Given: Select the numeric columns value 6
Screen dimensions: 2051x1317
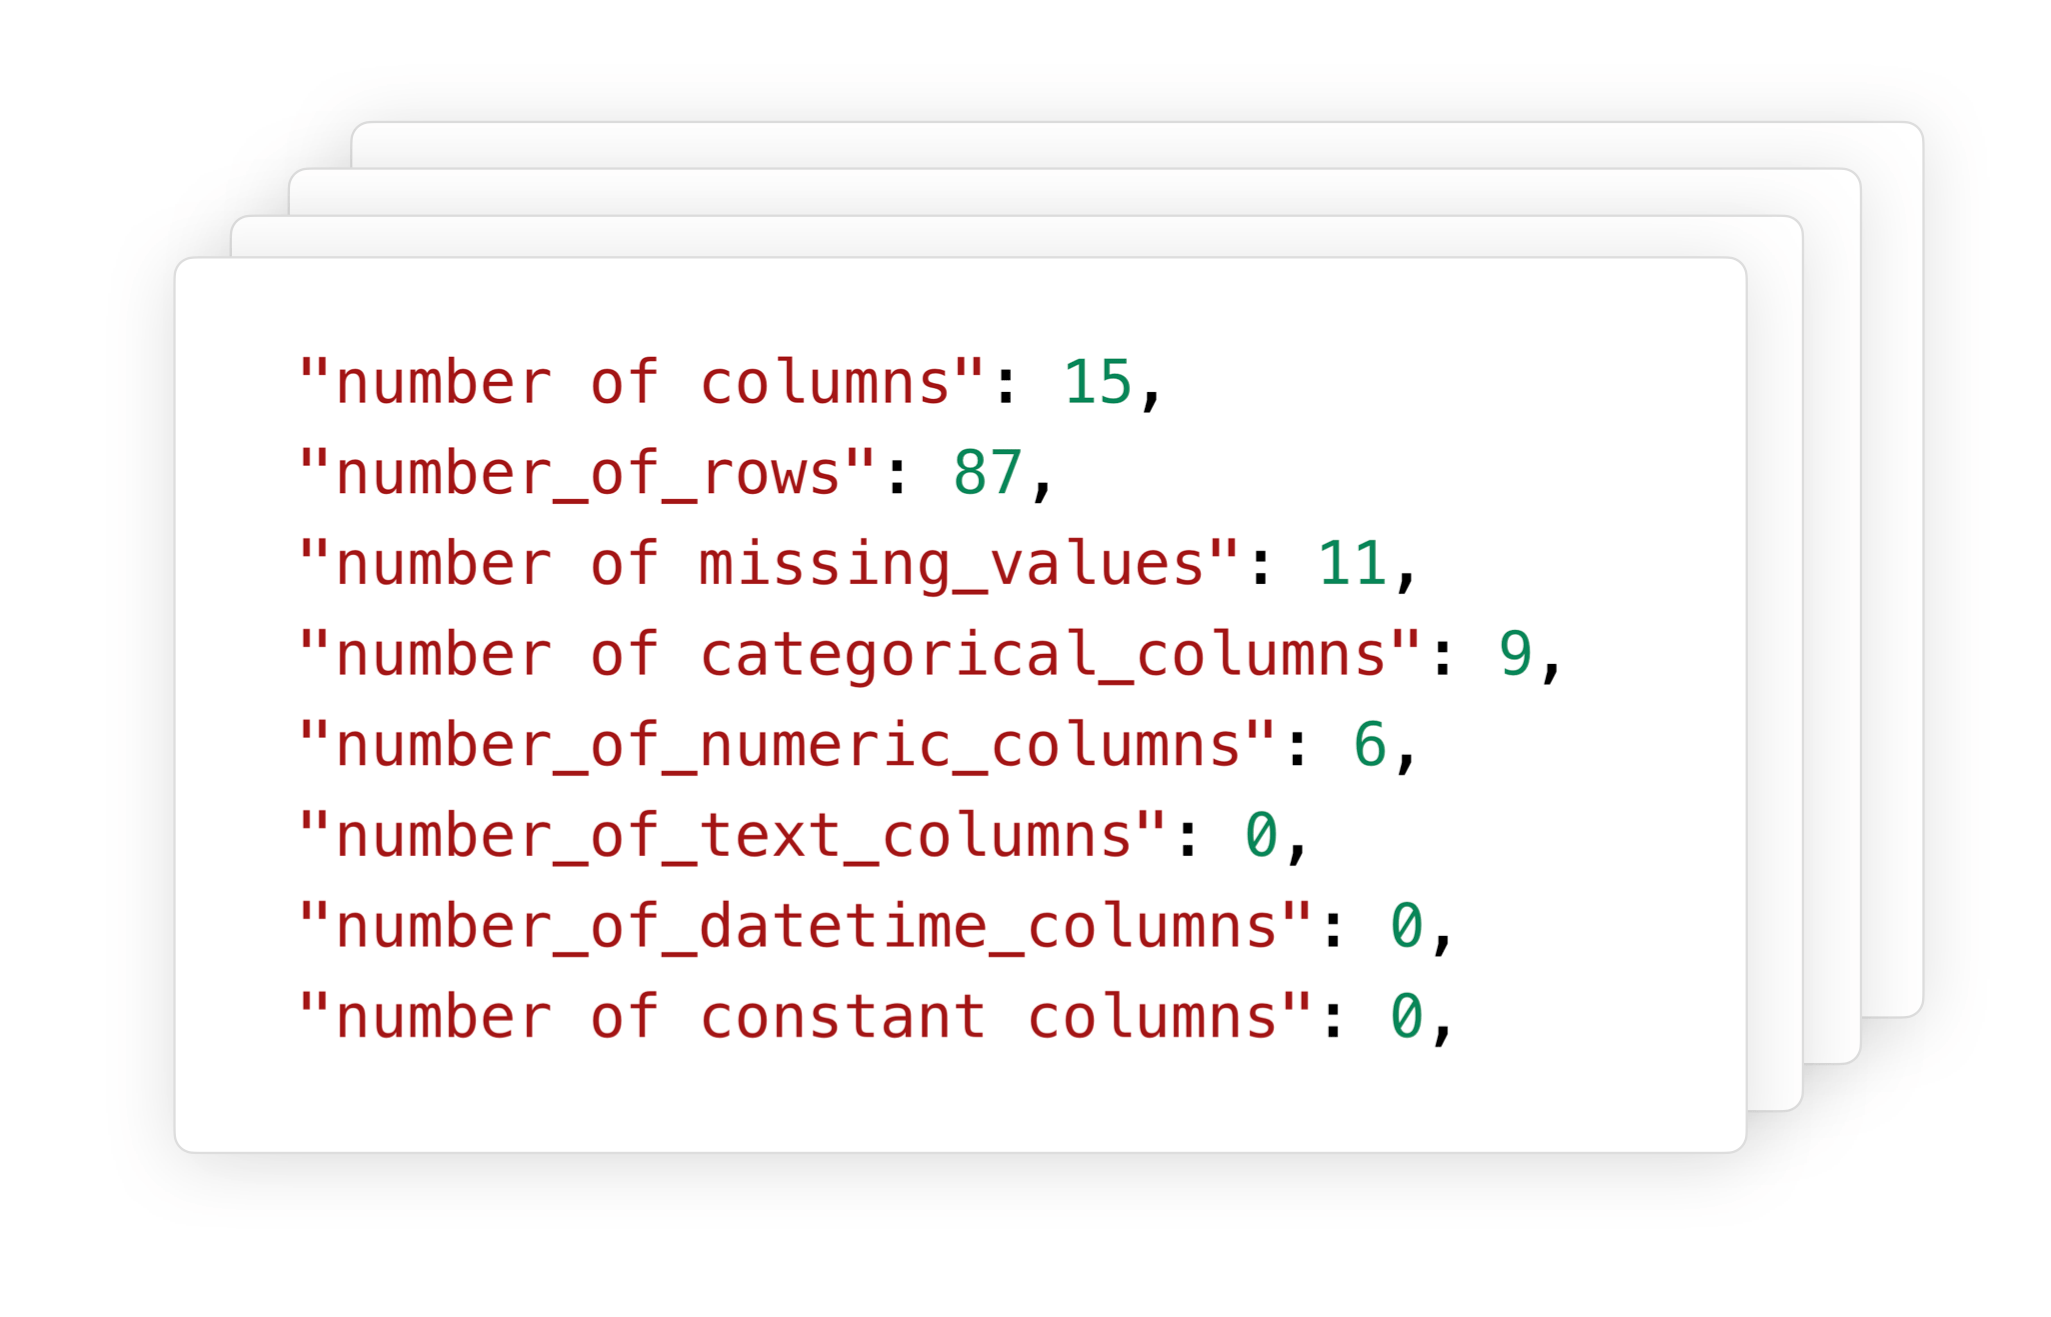Looking at the screenshot, I should (x=1370, y=746).
